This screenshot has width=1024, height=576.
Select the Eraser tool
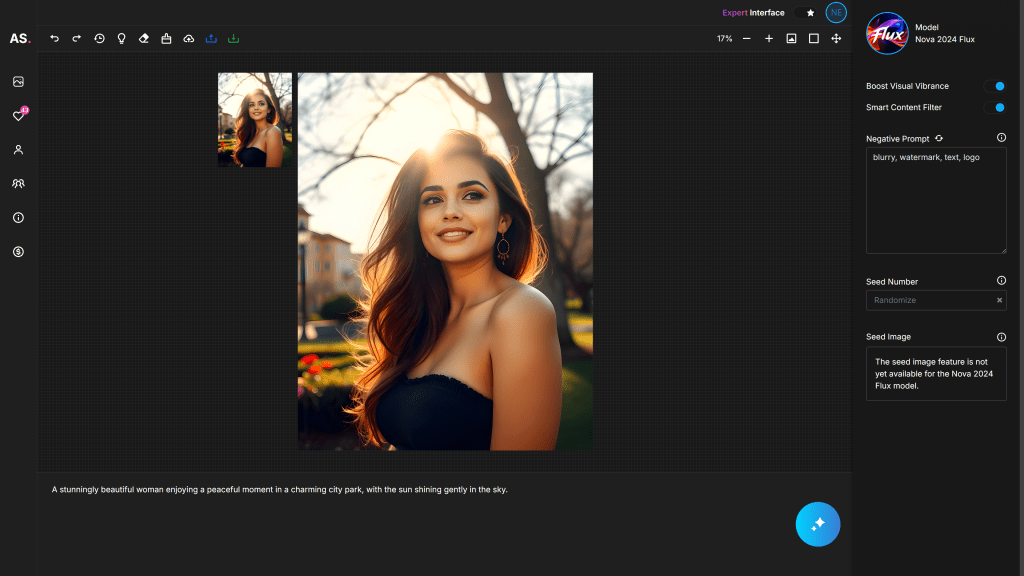pos(143,39)
